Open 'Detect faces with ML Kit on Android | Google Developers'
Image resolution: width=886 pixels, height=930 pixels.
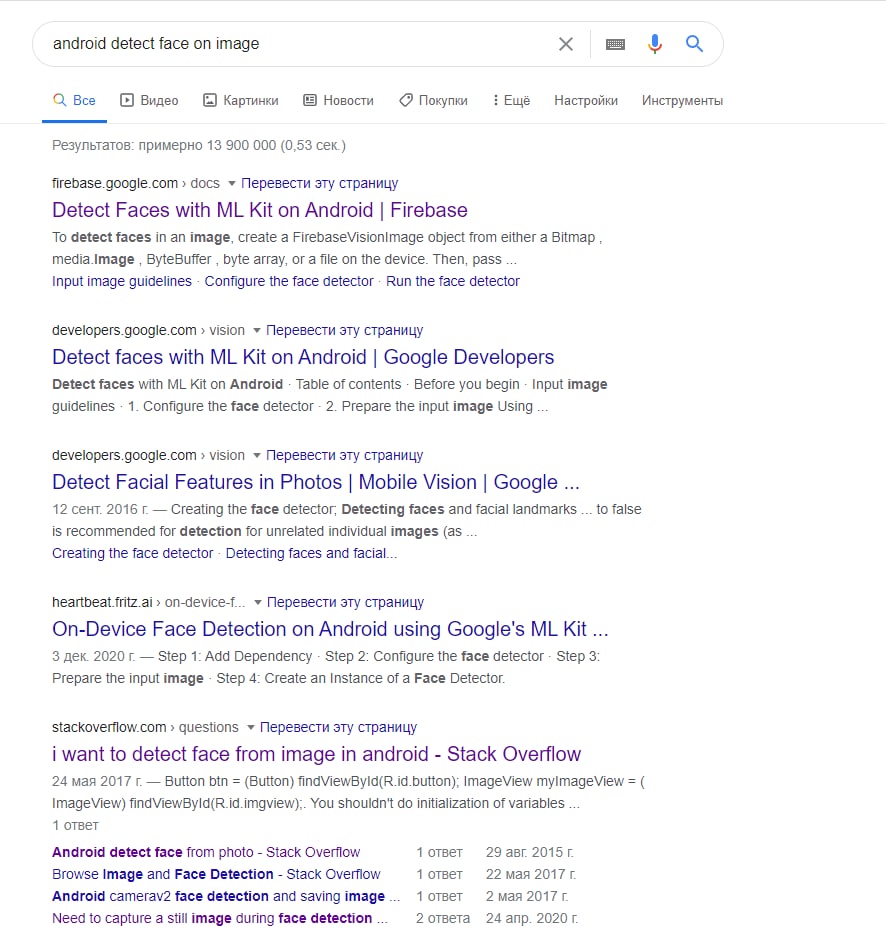coord(303,357)
